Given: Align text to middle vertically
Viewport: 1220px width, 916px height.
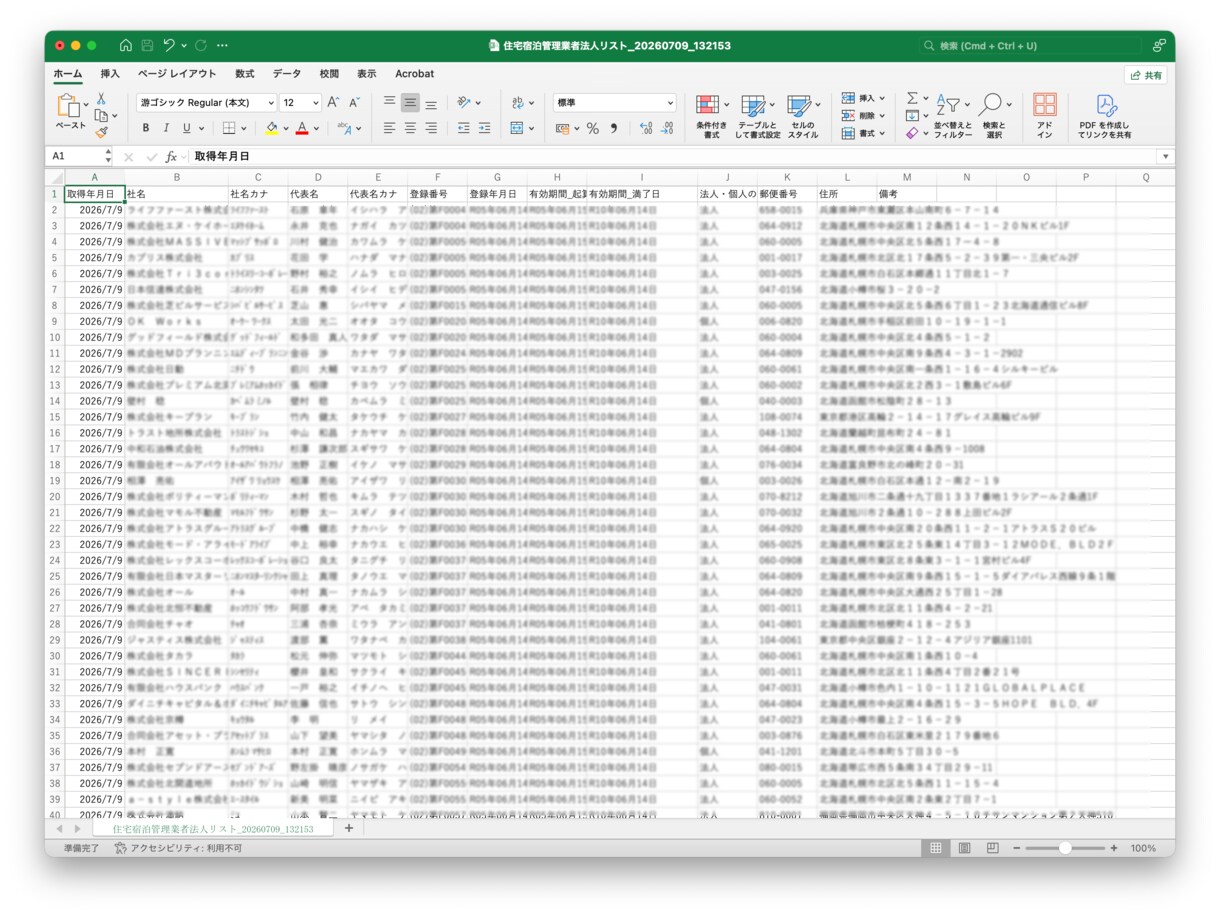Looking at the screenshot, I should tap(410, 103).
